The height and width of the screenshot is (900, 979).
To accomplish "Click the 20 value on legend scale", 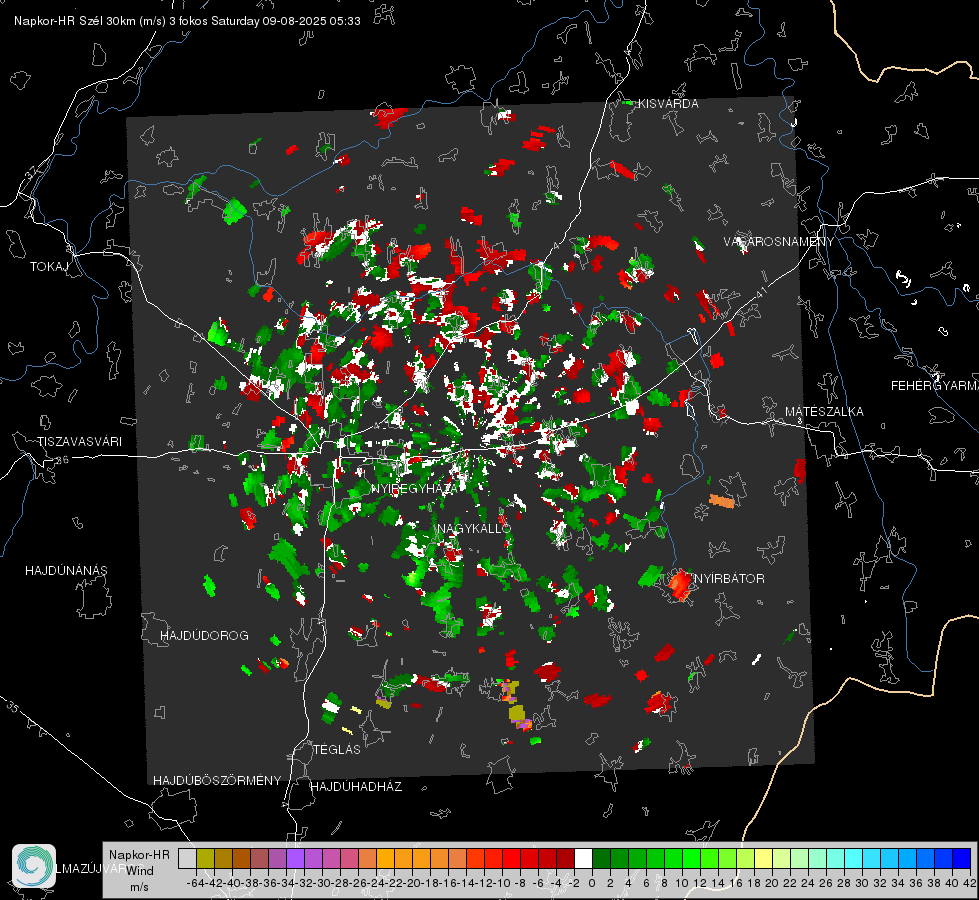I will pyautogui.click(x=772, y=883).
